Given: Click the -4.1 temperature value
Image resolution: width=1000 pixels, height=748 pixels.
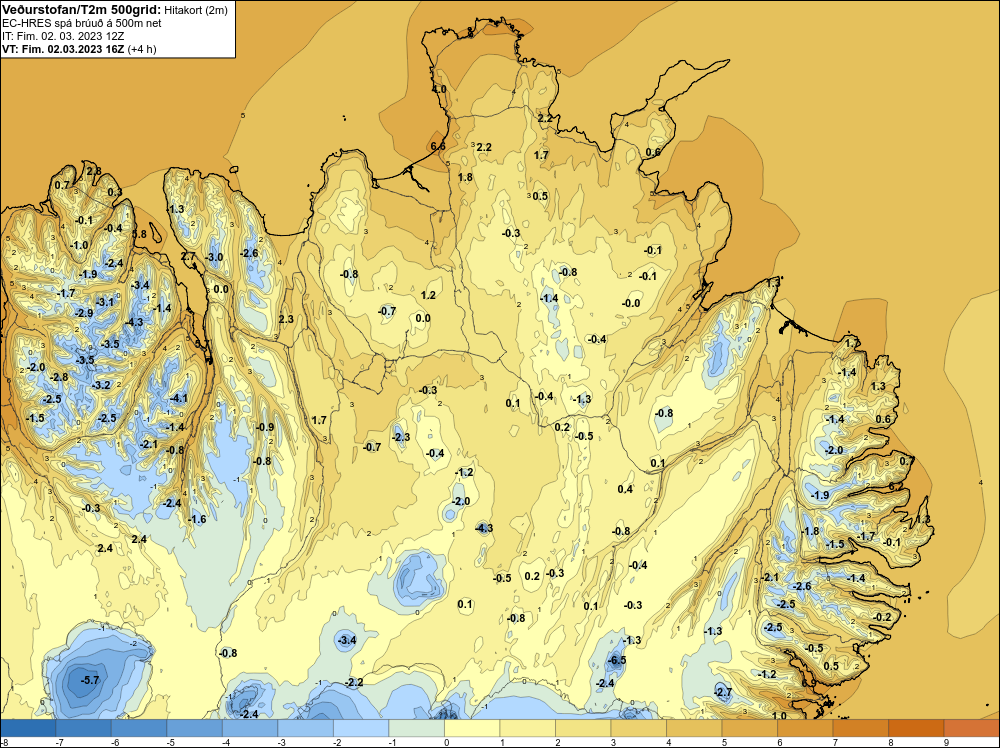Looking at the screenshot, I should coord(179,399).
